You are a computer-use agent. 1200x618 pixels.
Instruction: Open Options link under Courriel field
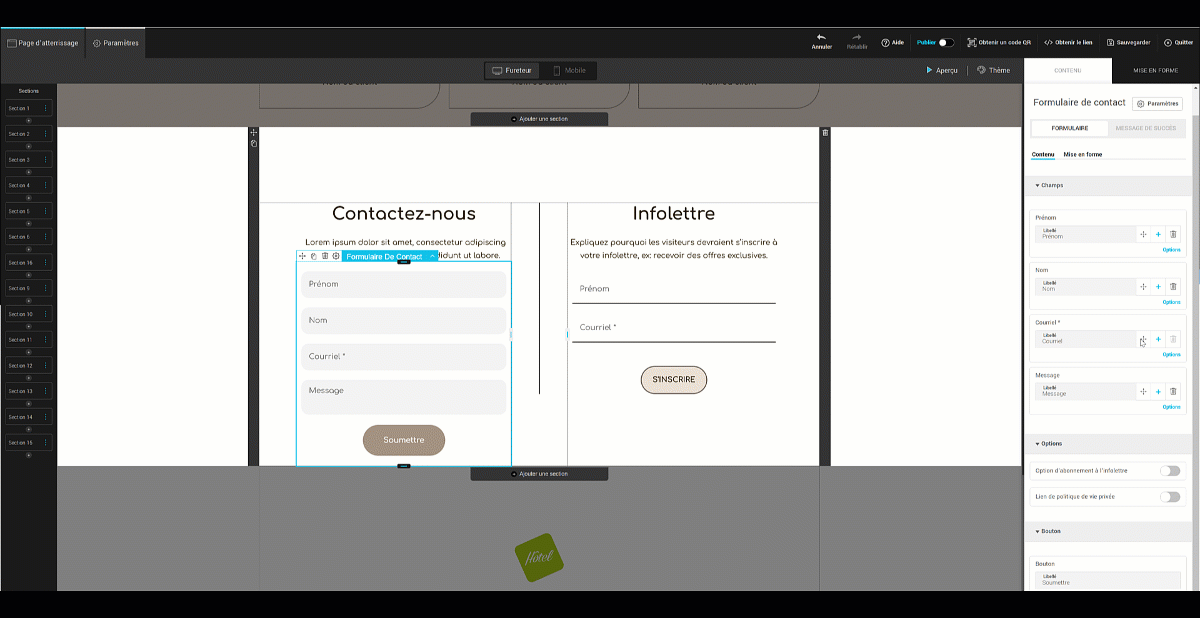click(1171, 355)
